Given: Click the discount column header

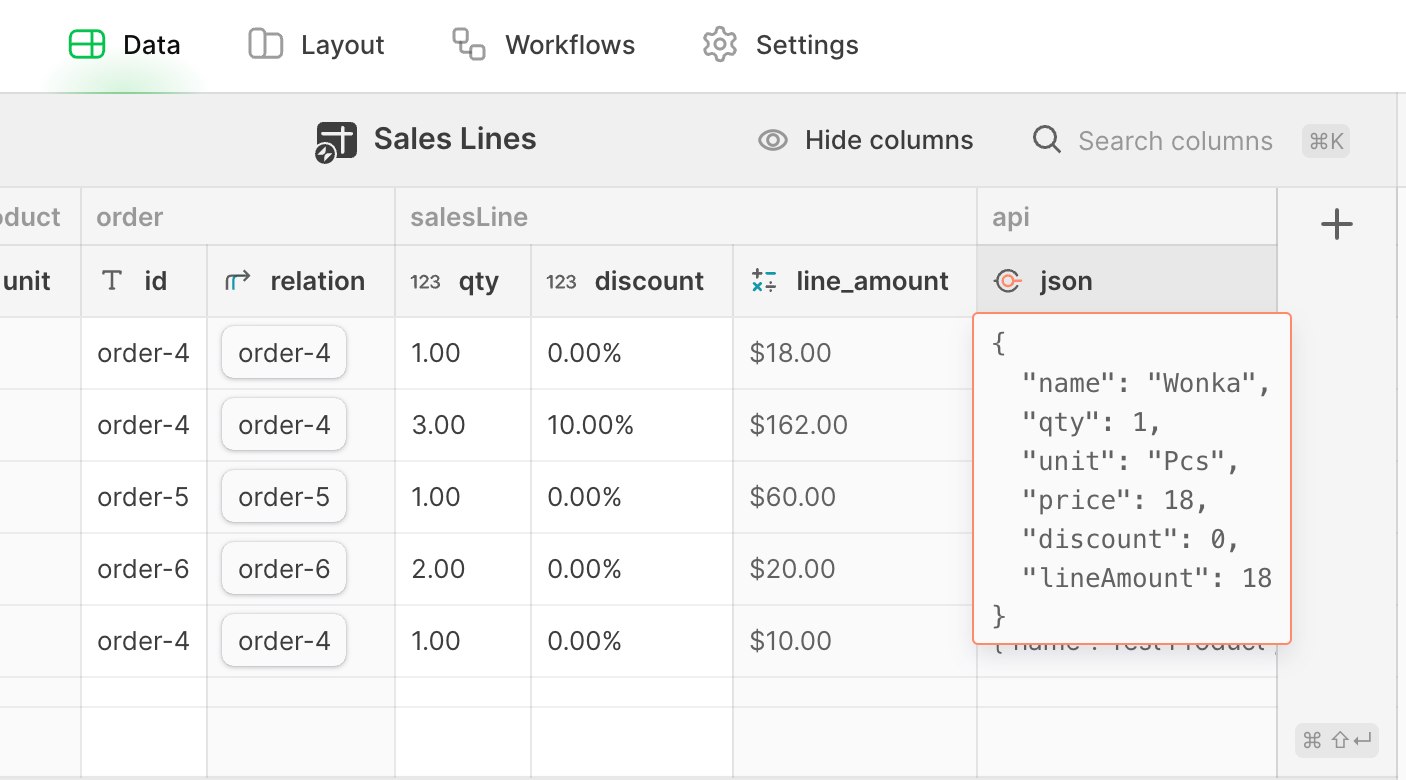Looking at the screenshot, I should coord(632,281).
